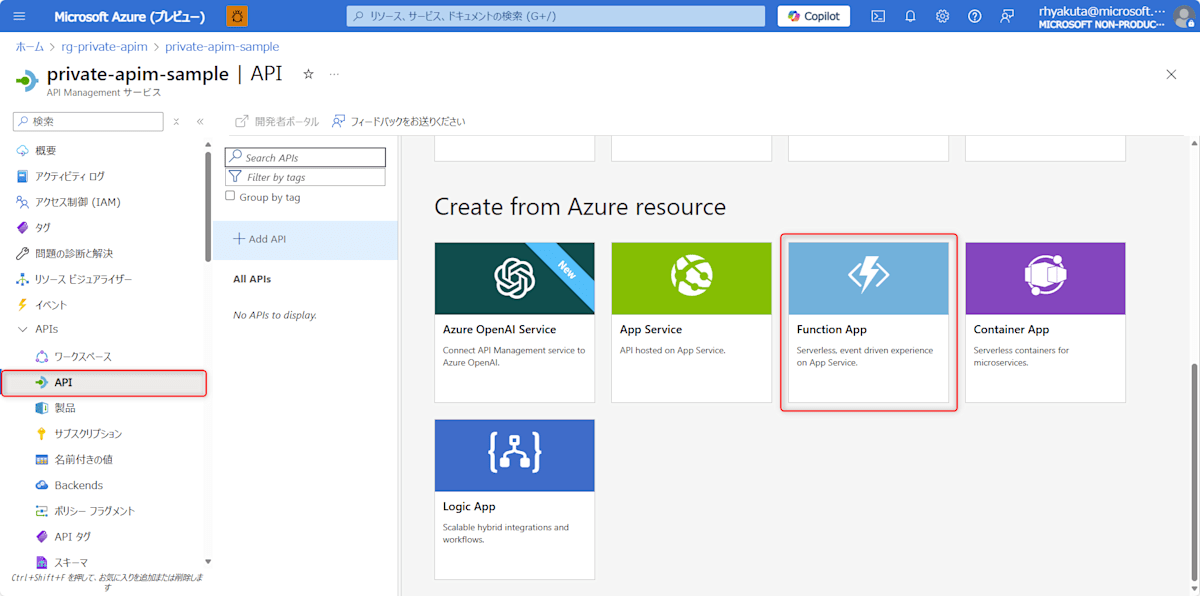Open 開発者ポータル from the toolbar
The image size is (1200, 596).
click(277, 121)
